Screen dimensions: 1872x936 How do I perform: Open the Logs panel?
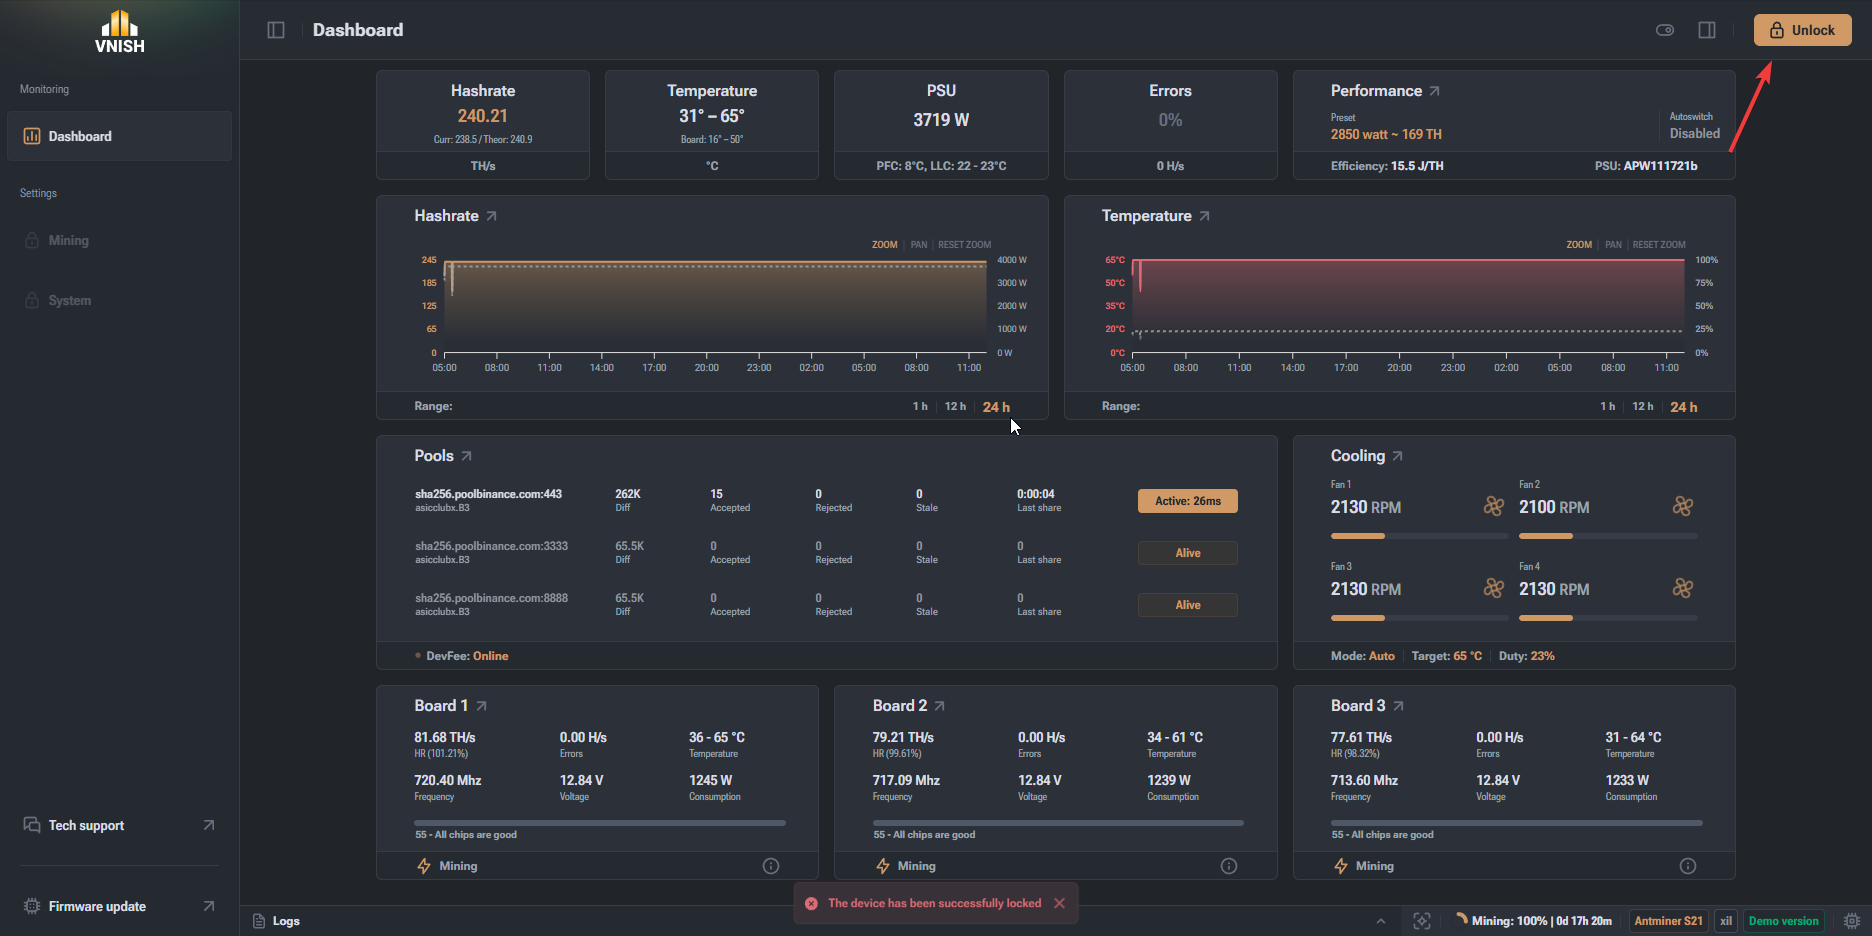click(x=276, y=921)
